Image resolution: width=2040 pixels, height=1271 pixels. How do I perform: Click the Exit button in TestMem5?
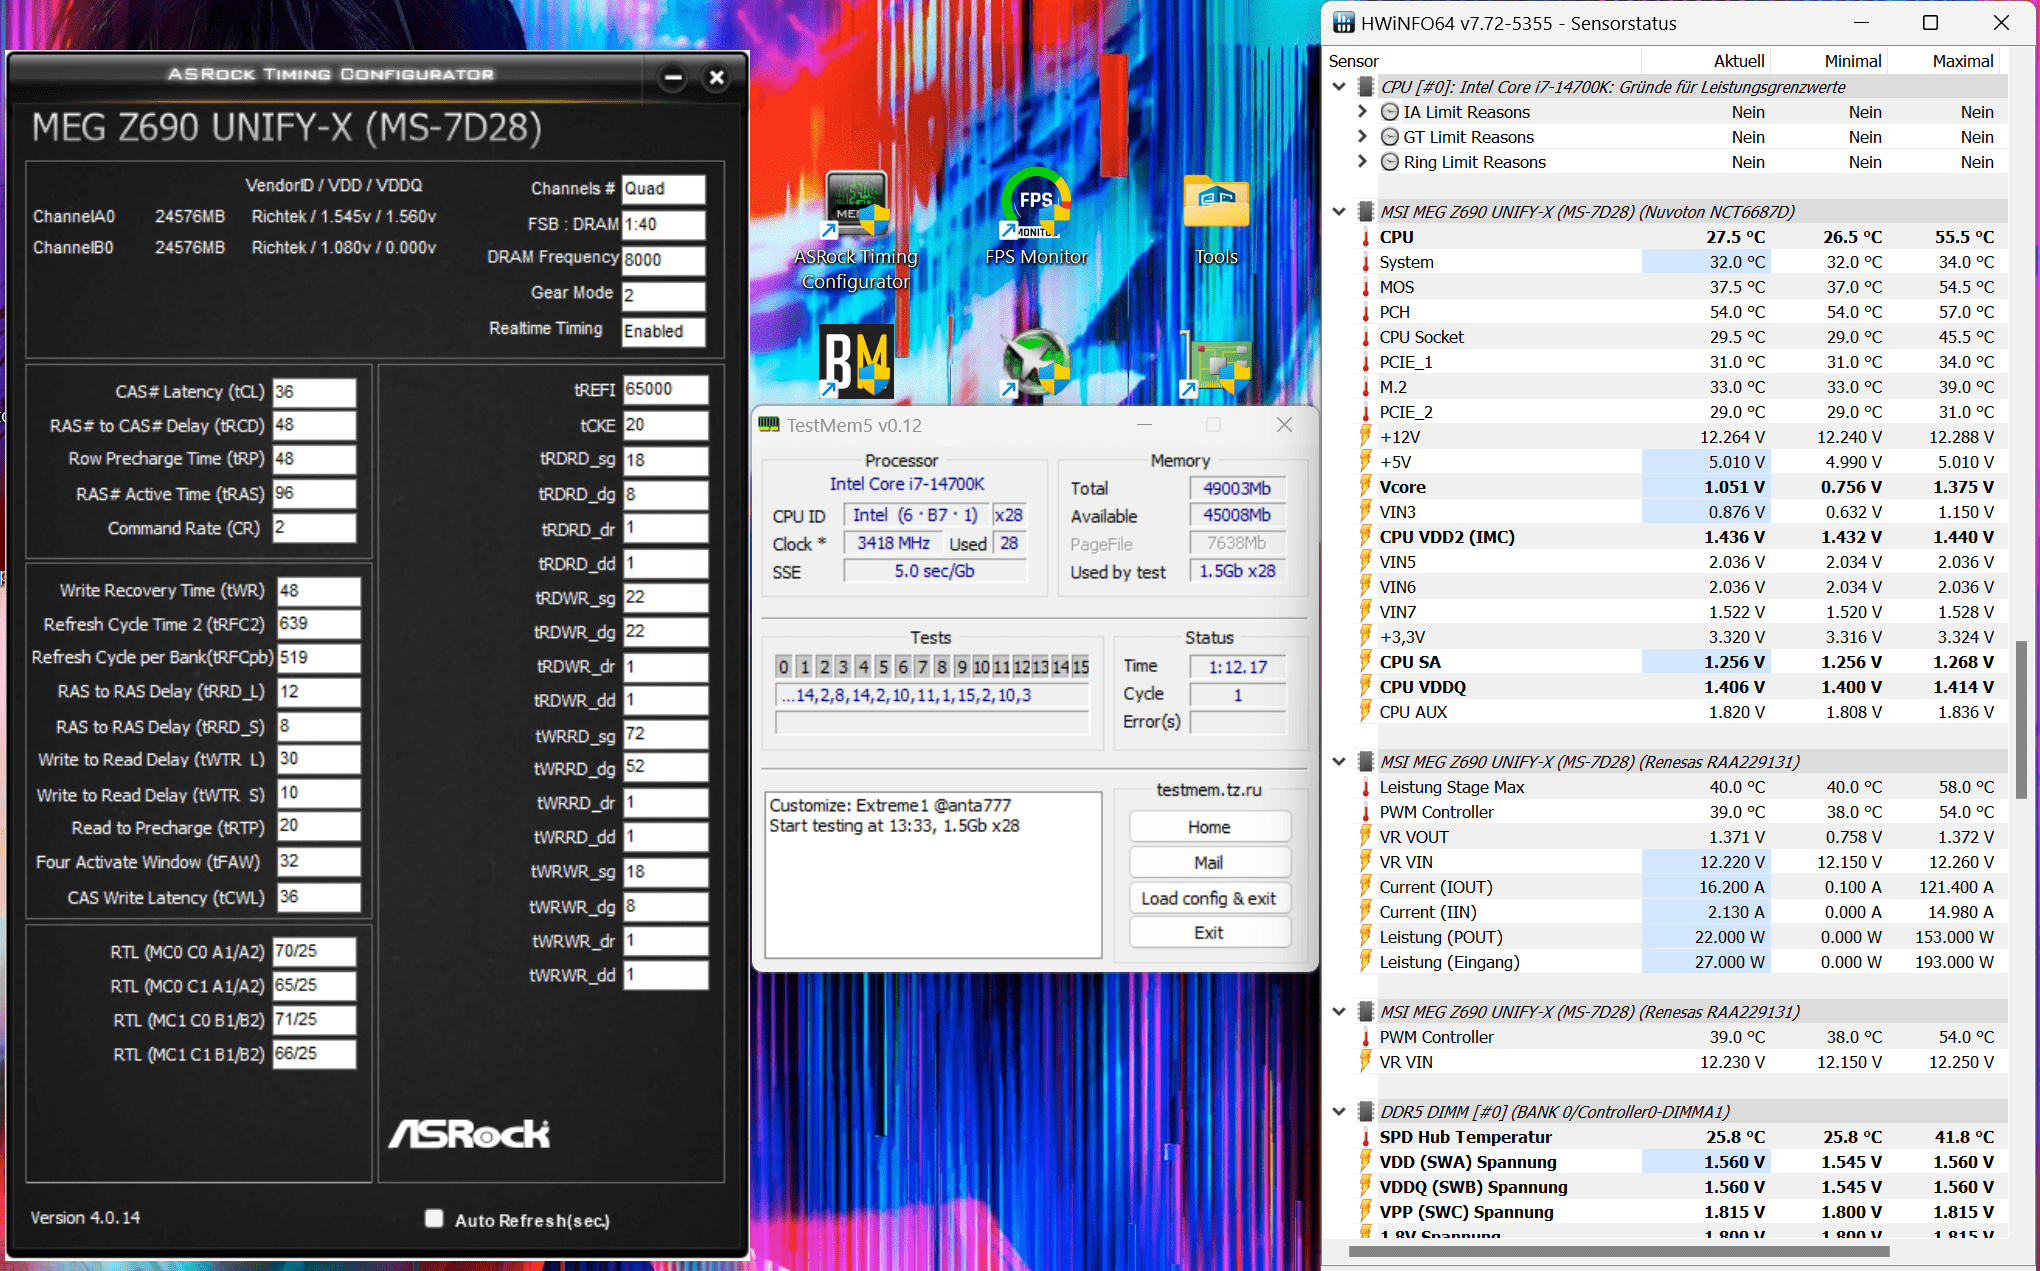point(1209,932)
